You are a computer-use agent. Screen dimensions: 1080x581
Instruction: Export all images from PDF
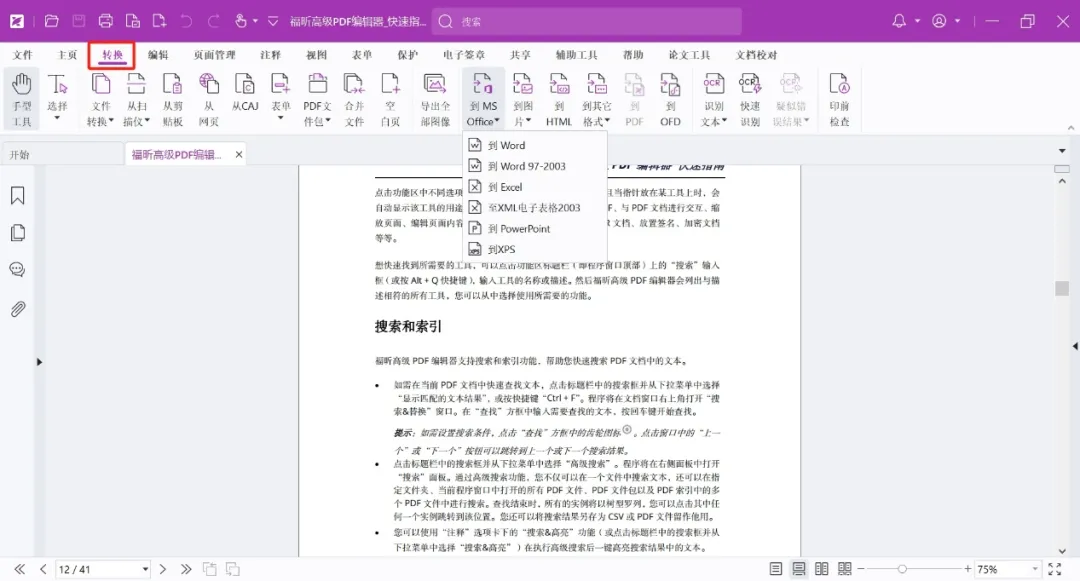pos(435,100)
